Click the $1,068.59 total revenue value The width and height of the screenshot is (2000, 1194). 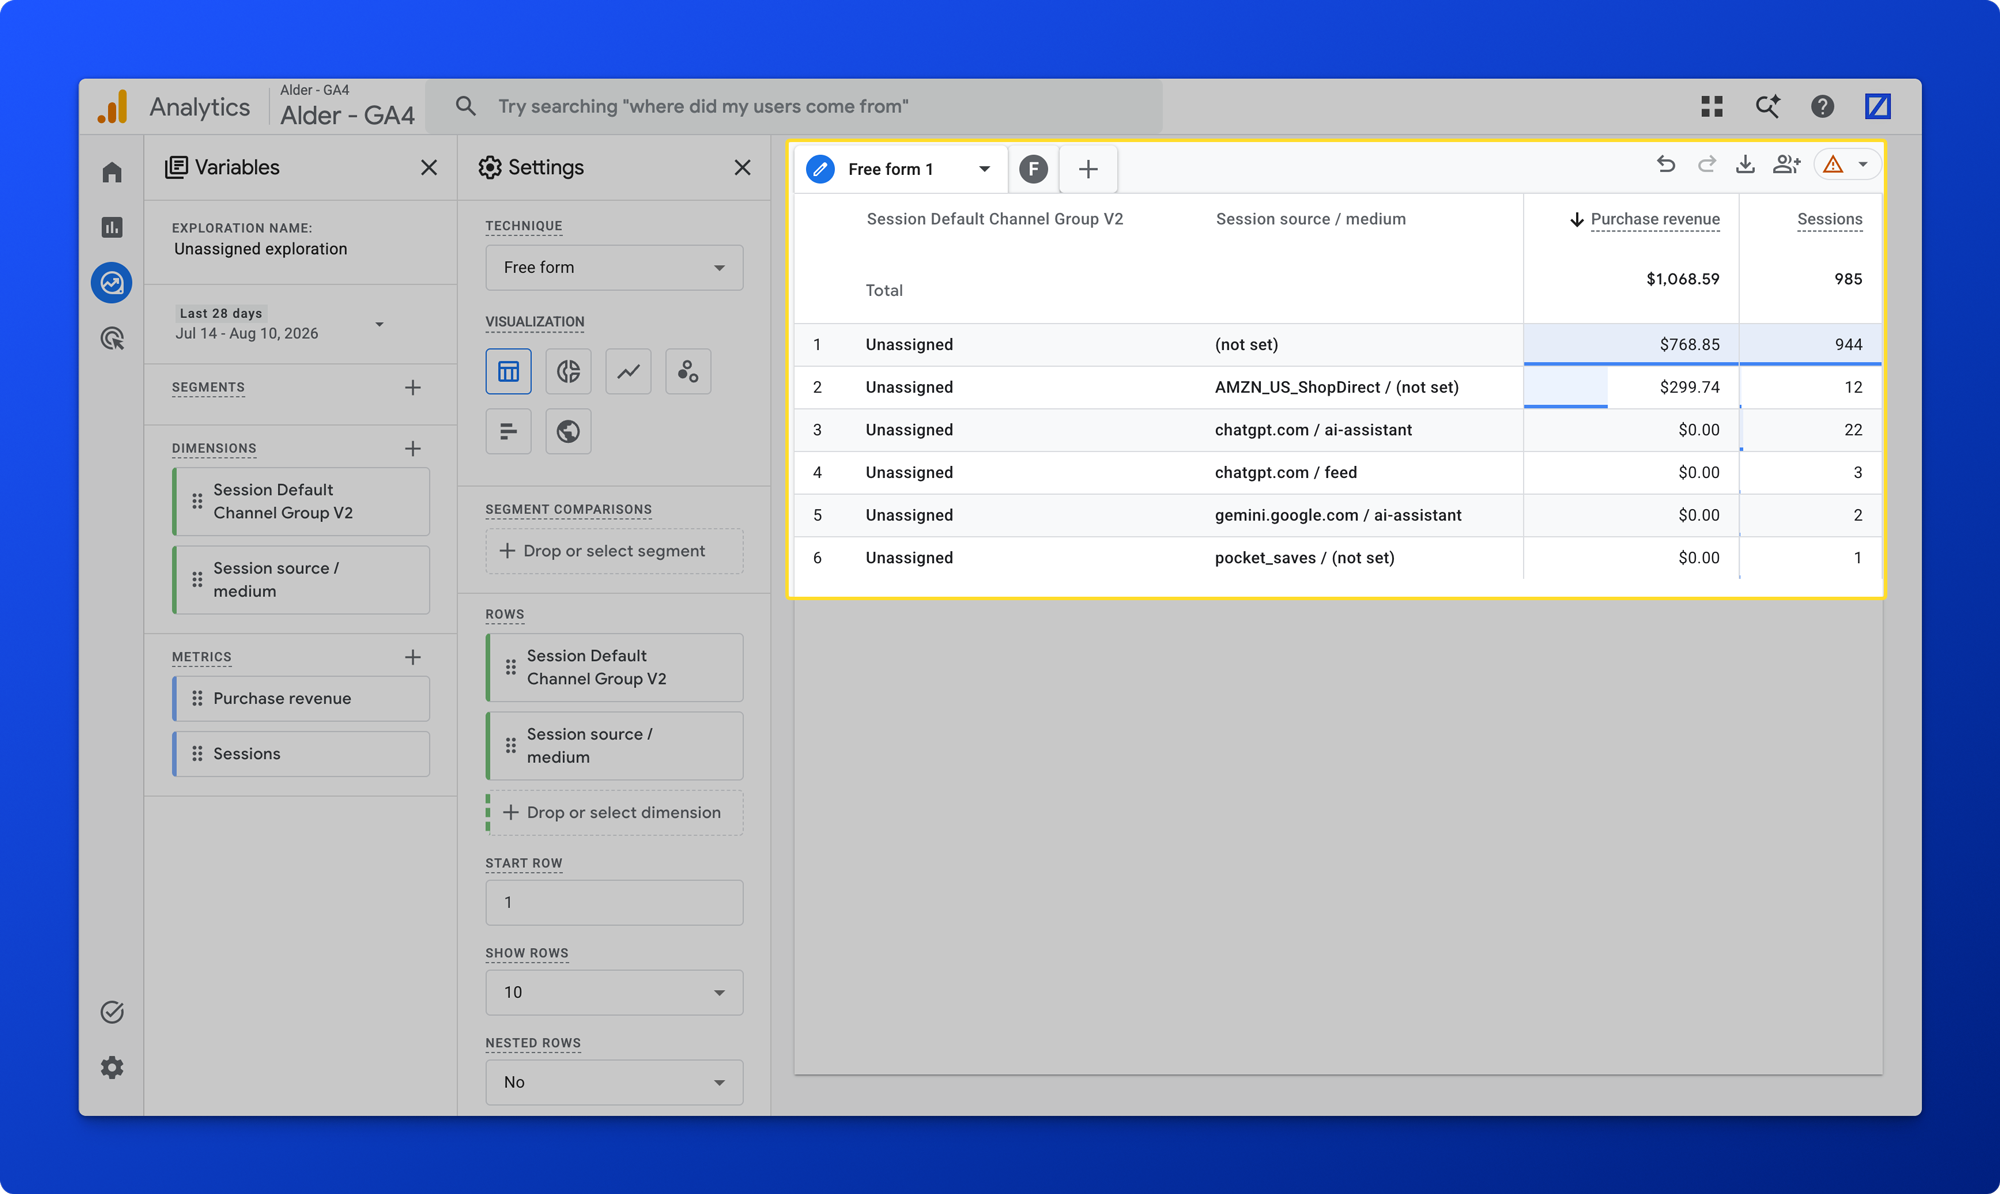[x=1683, y=279]
